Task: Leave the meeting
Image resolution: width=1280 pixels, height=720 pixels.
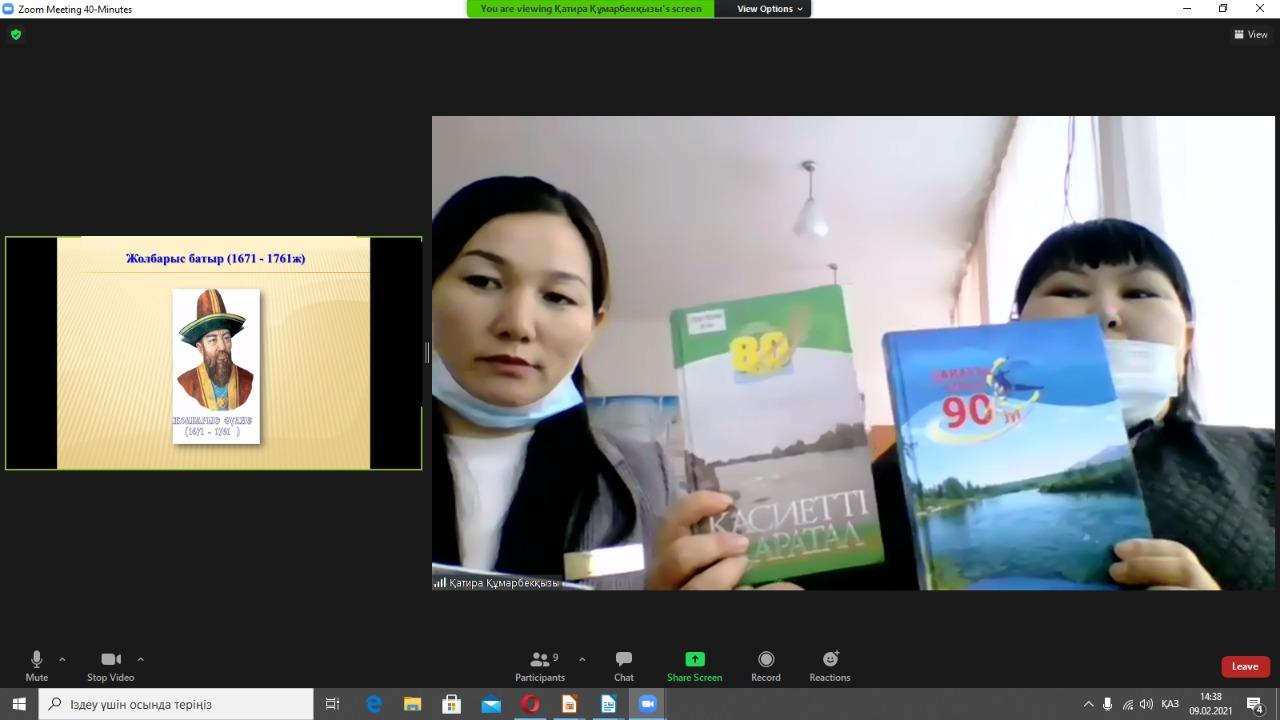Action: (1244, 666)
